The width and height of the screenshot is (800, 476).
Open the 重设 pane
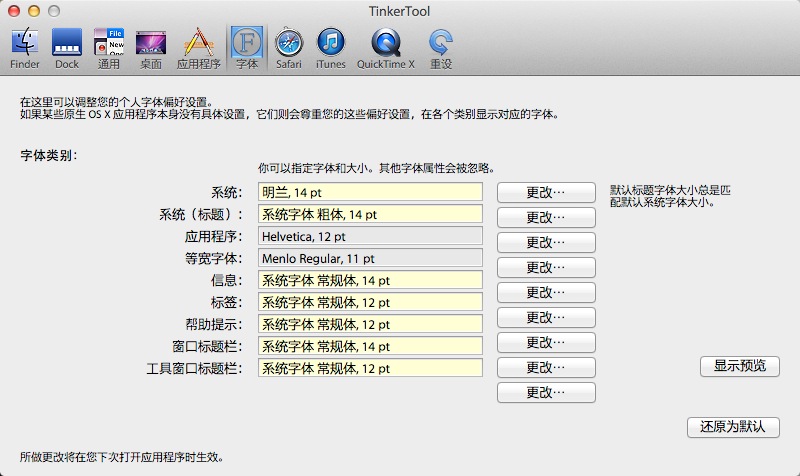(441, 48)
